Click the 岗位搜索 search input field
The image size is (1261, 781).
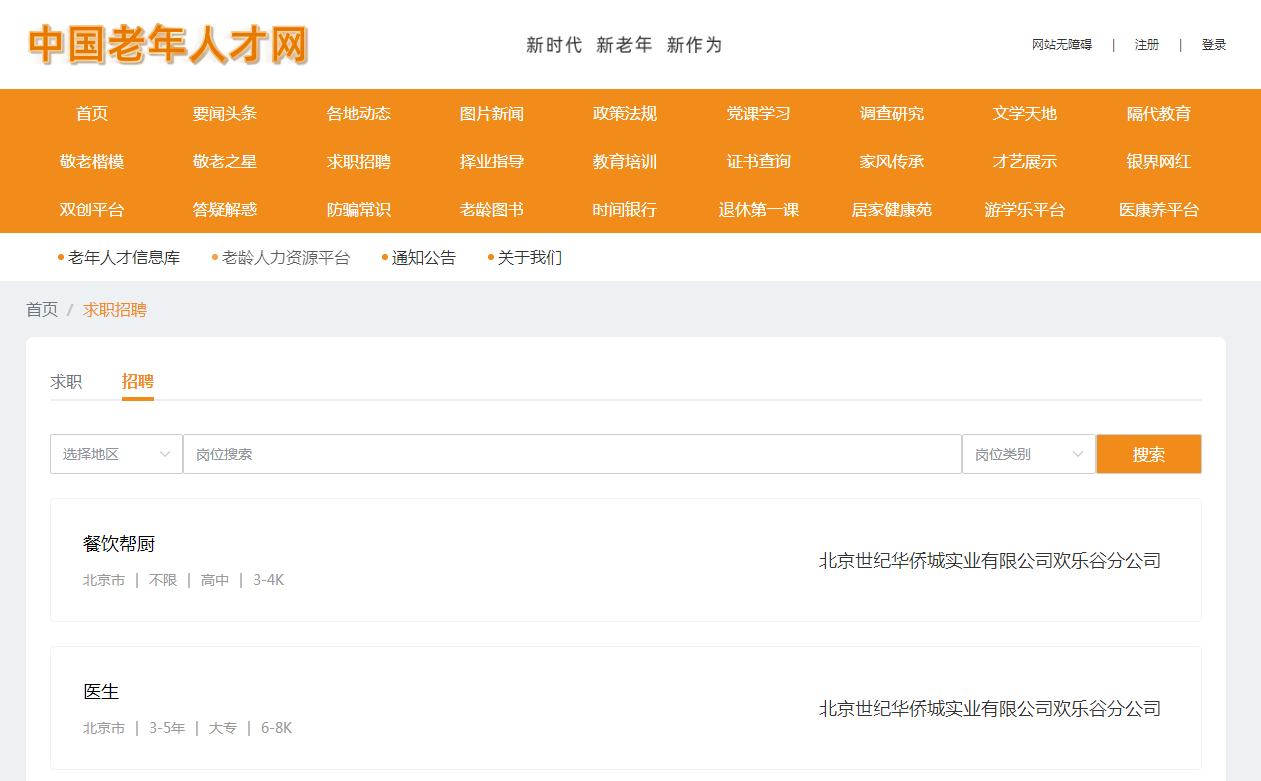point(571,454)
